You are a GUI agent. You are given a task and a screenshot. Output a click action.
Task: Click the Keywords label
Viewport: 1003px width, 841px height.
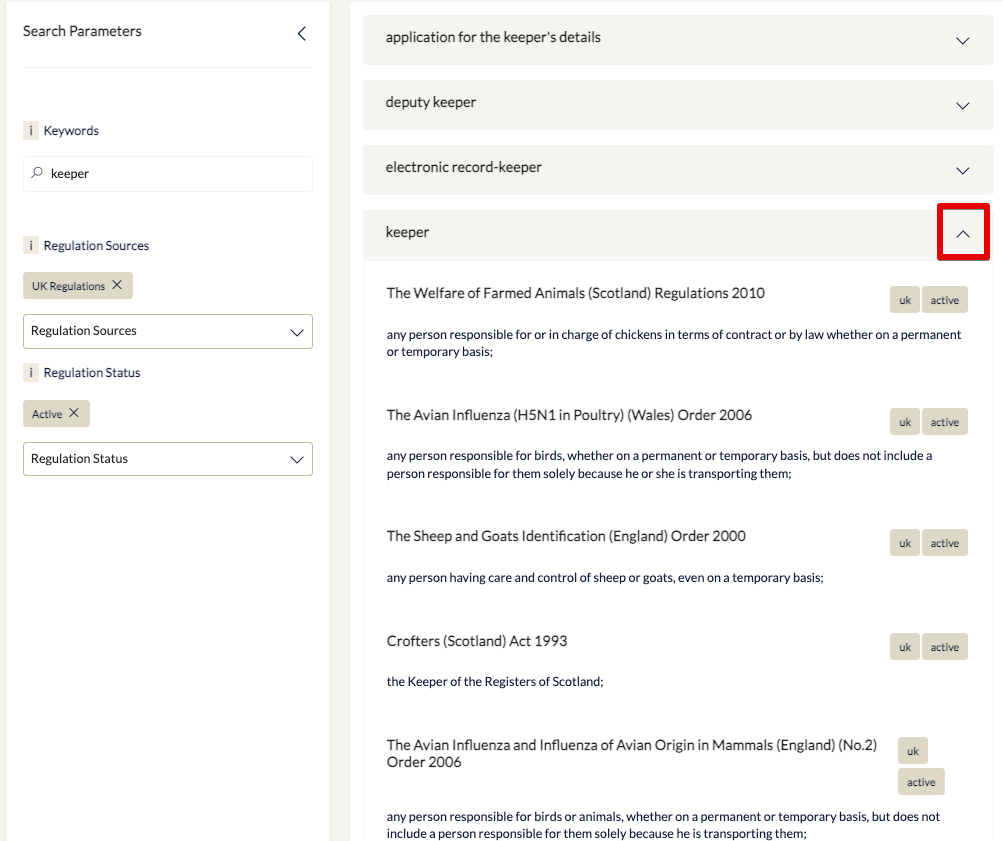coord(71,130)
